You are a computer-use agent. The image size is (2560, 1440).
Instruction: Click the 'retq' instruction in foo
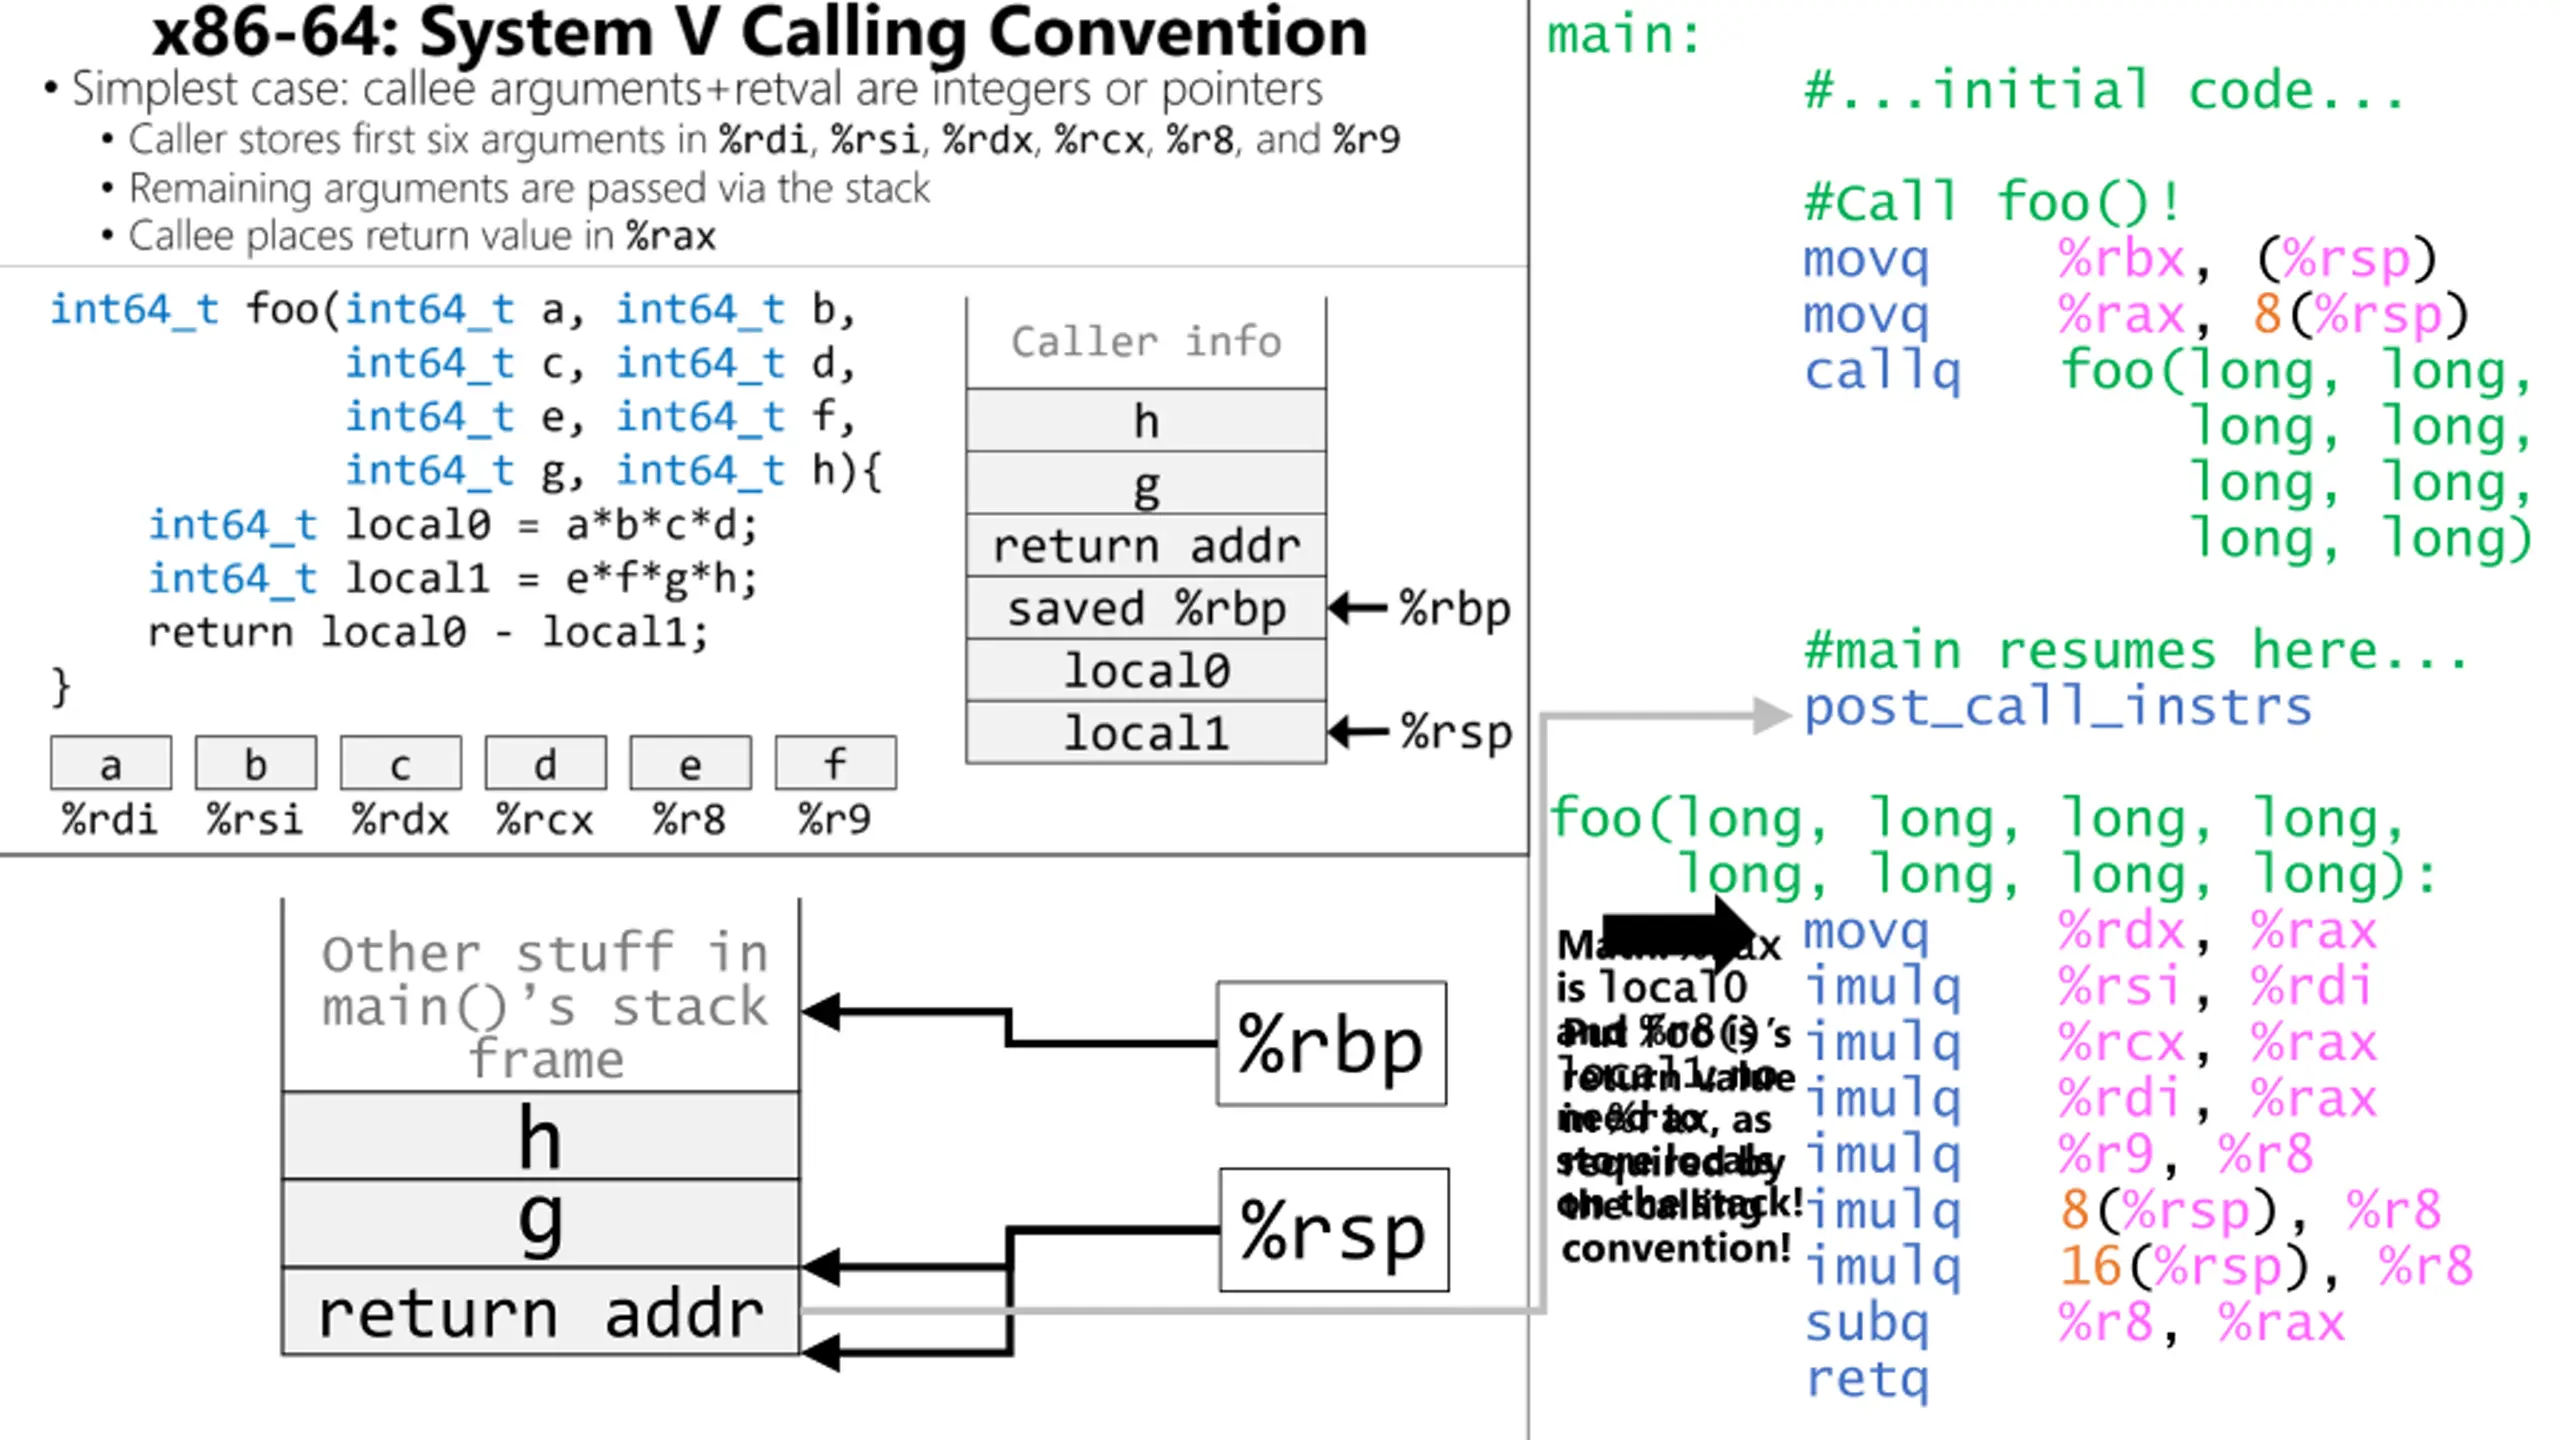1866,1379
